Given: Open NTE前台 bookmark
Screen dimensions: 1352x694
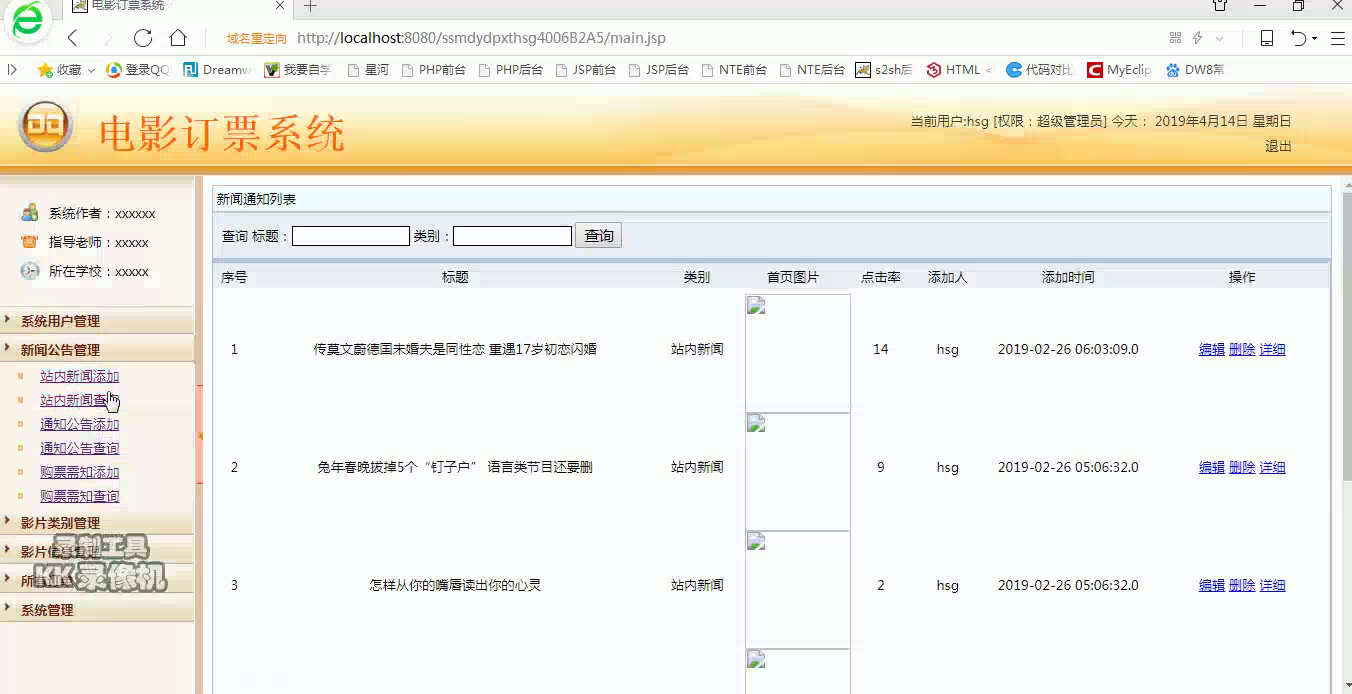Looking at the screenshot, I should pos(734,70).
